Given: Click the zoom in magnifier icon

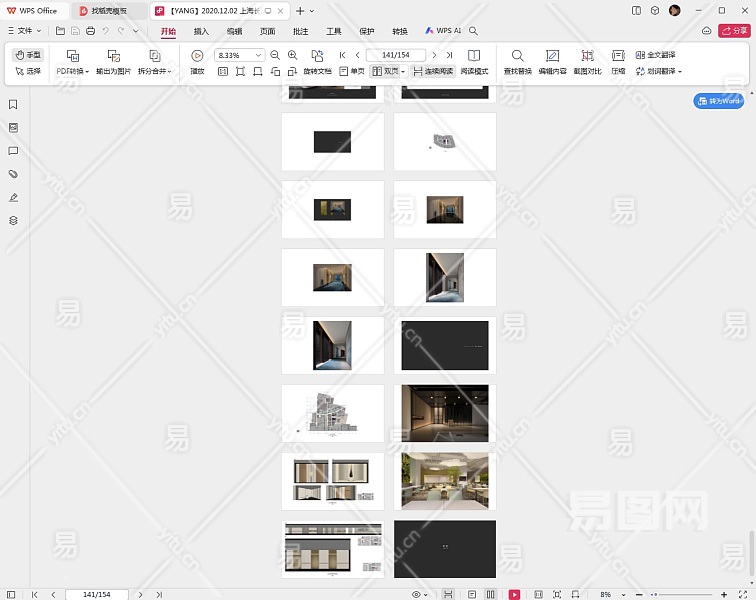Looking at the screenshot, I should click(x=292, y=56).
